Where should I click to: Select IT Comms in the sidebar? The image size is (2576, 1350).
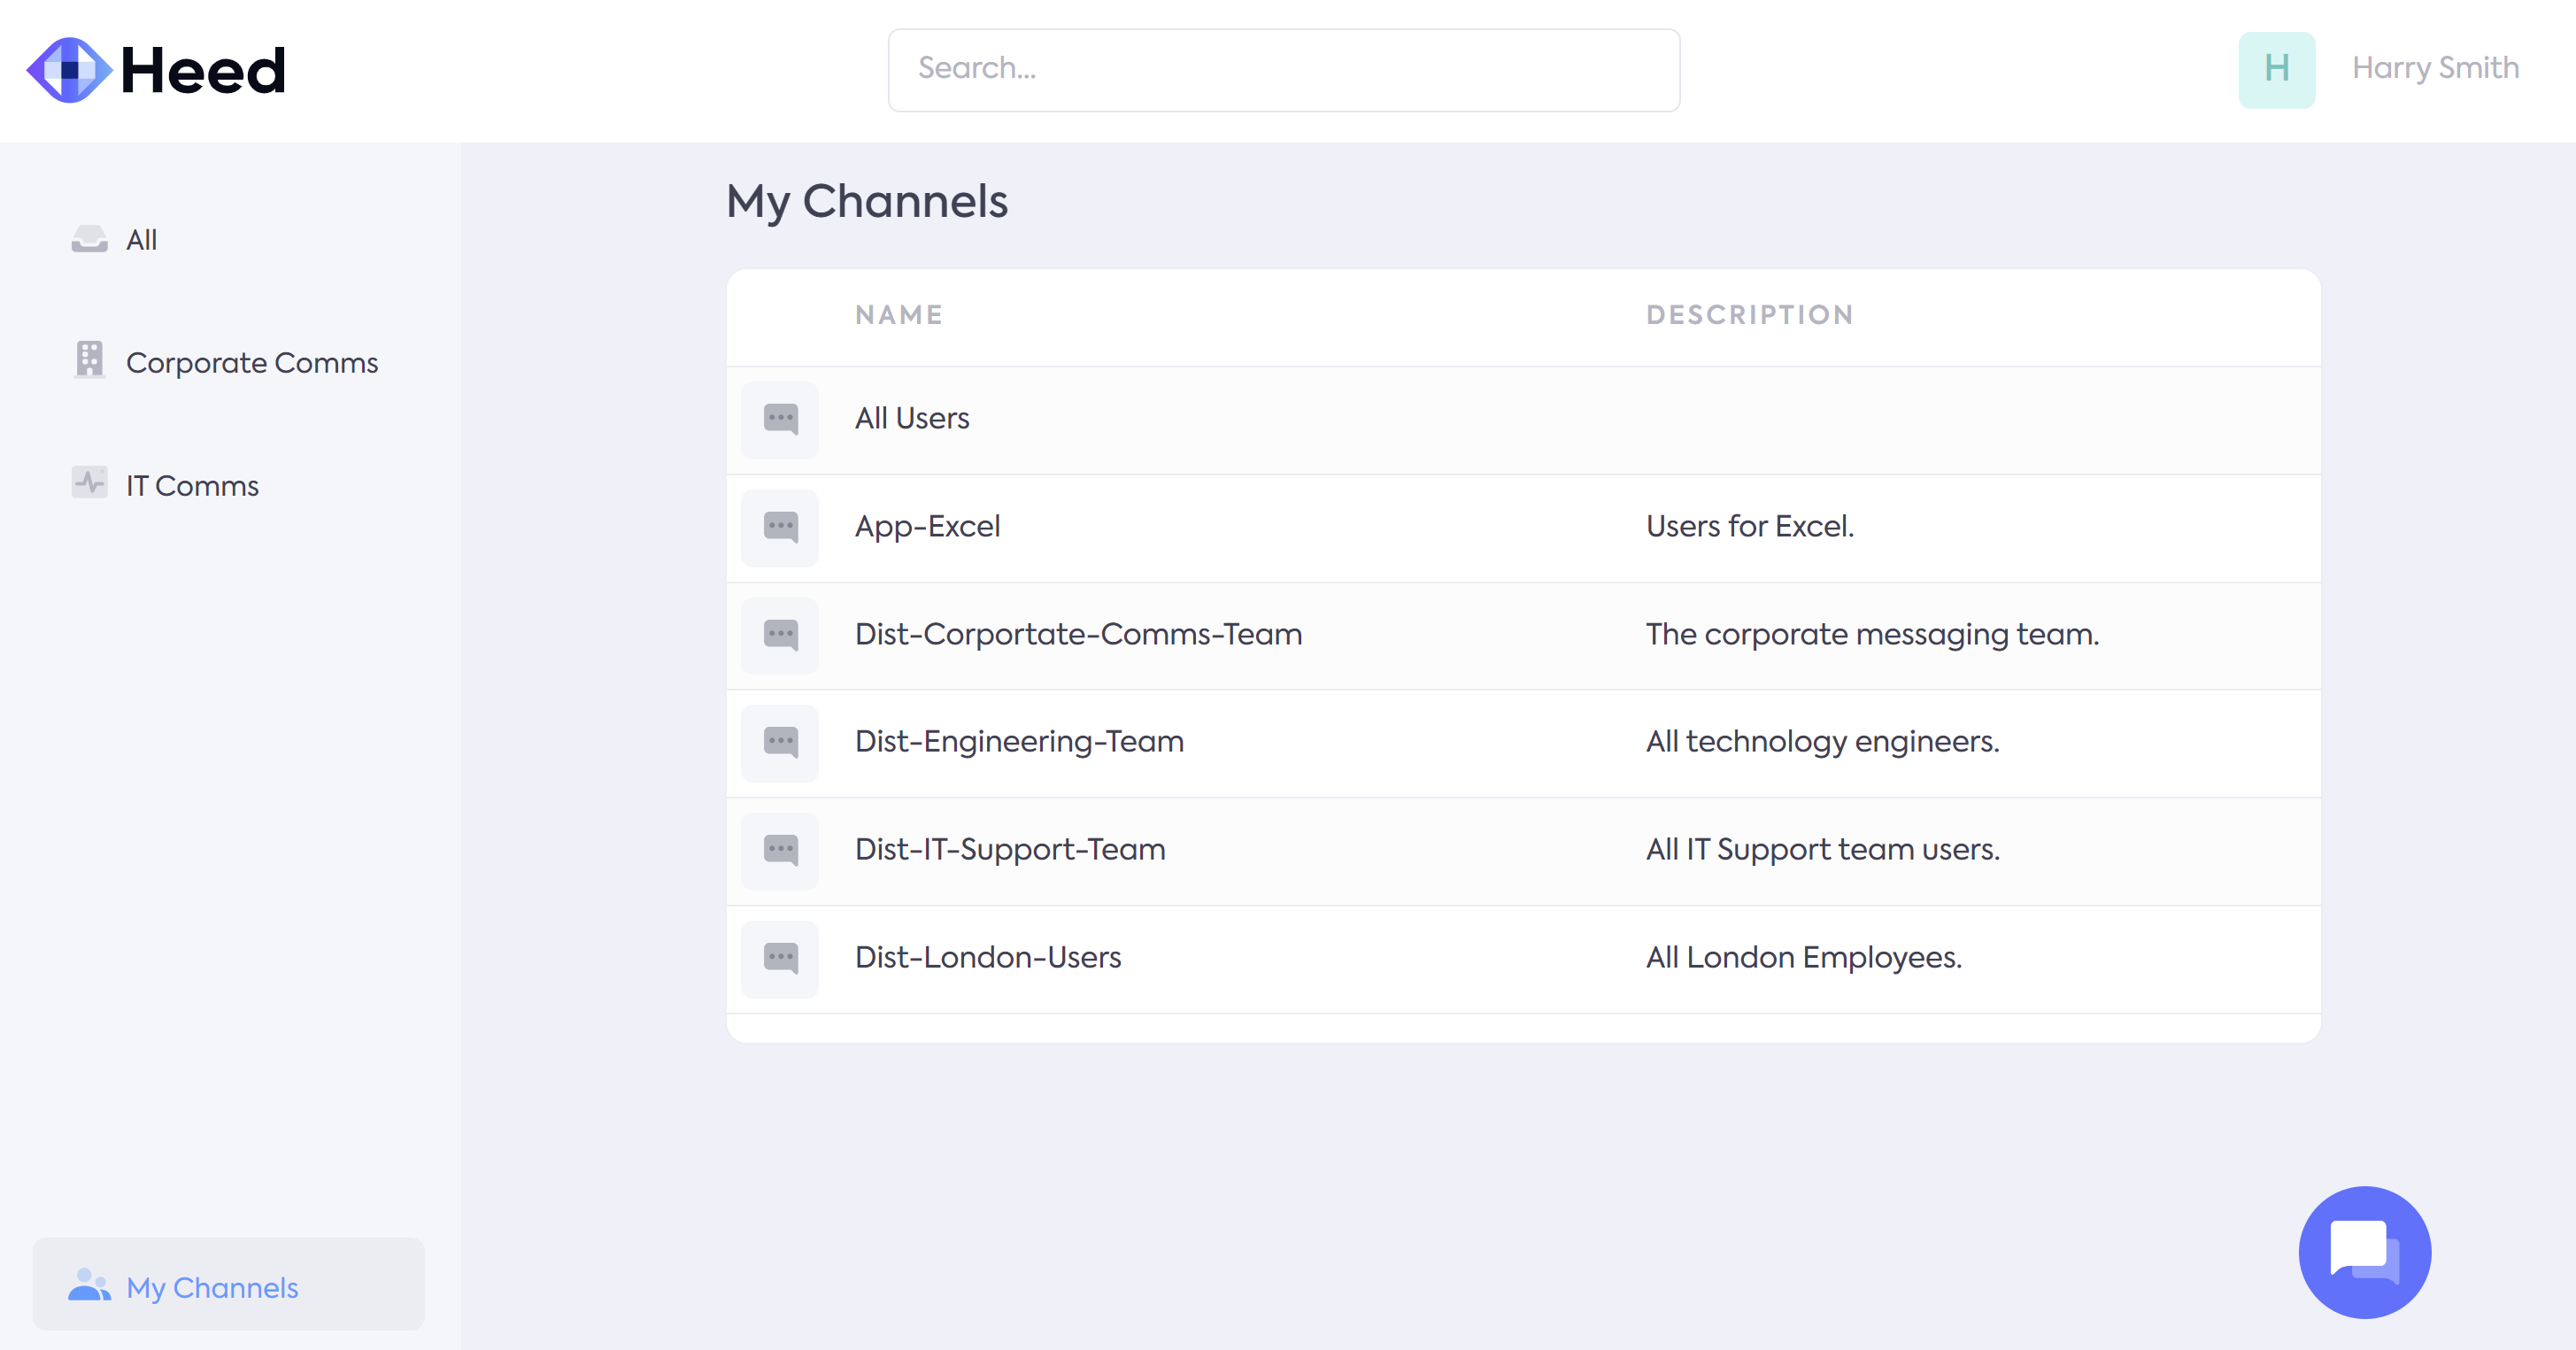click(192, 486)
